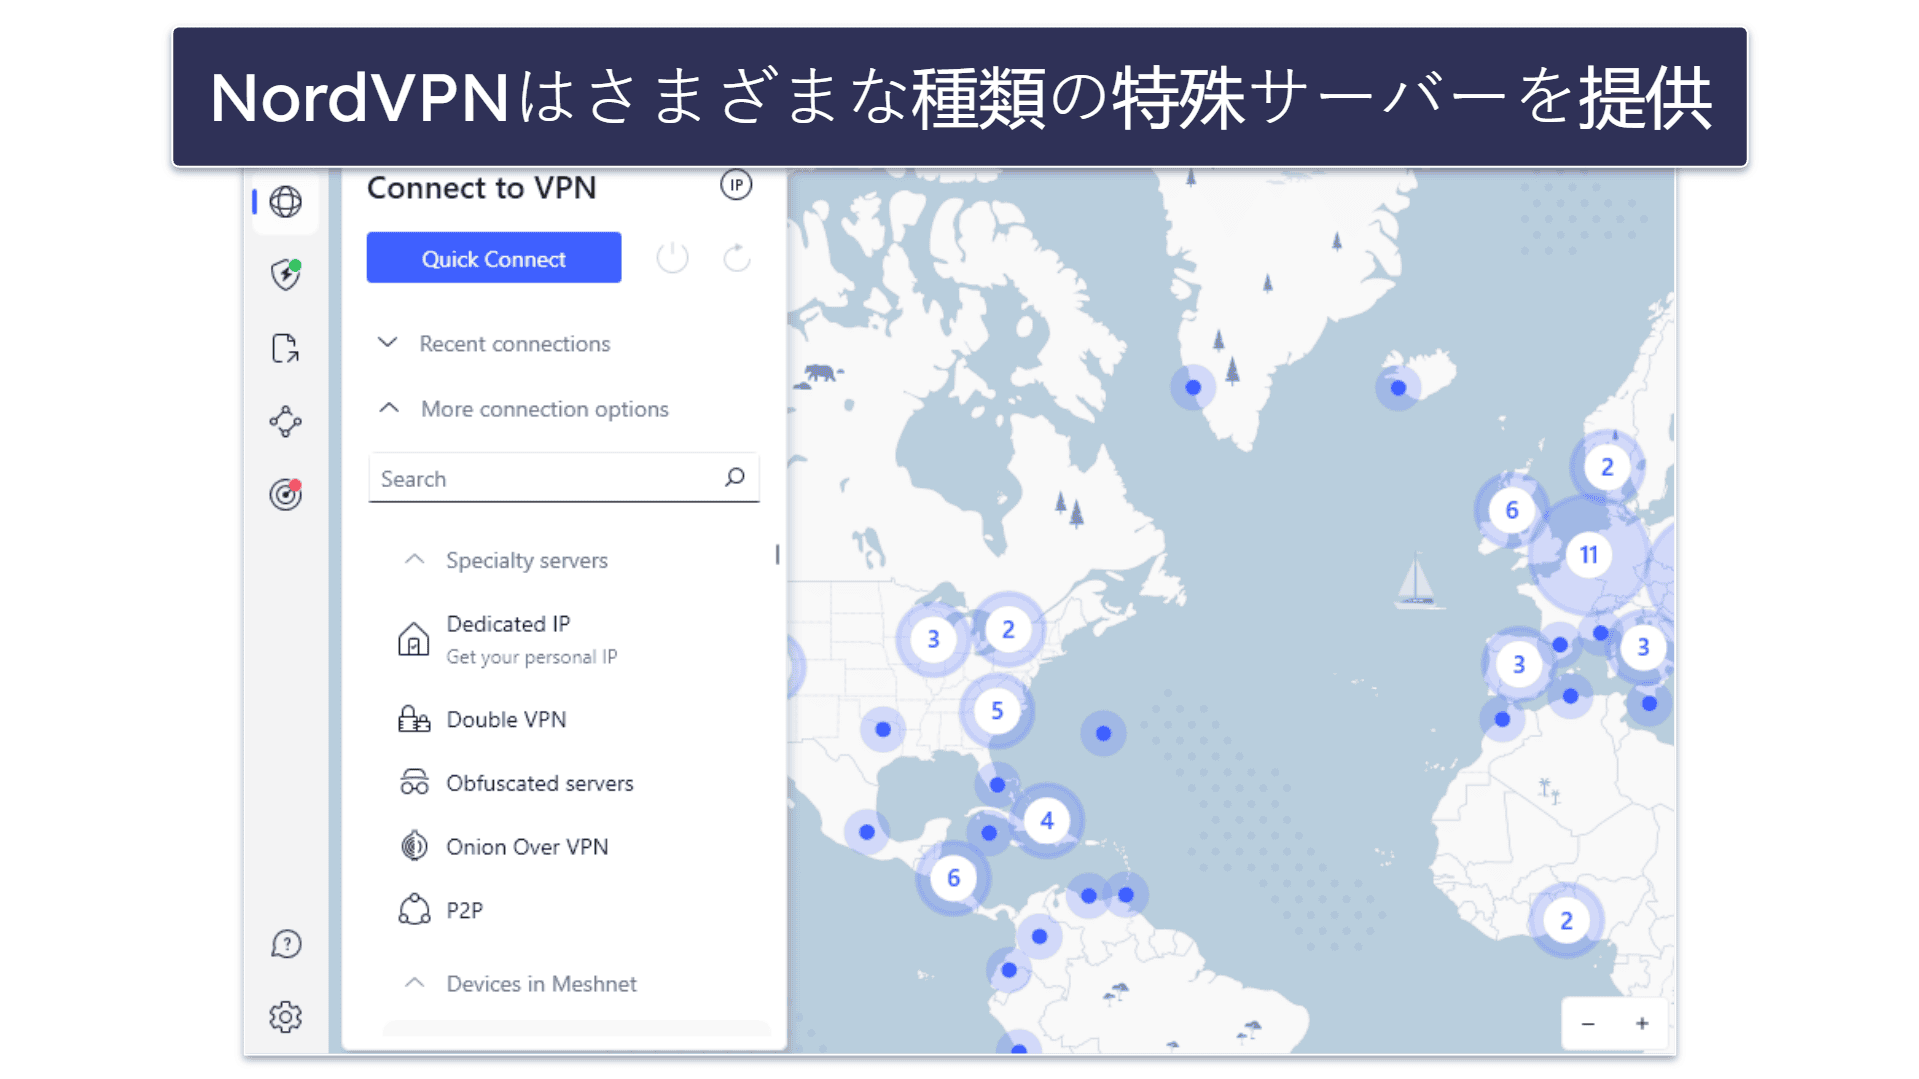The image size is (1919, 1079).
Task: Click the Quick Connect button
Action: point(494,258)
